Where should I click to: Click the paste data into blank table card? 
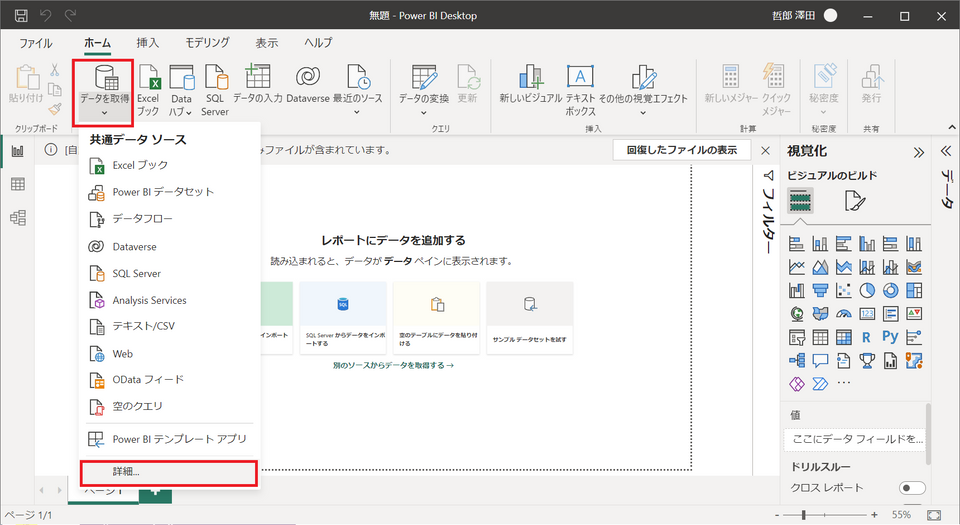(x=437, y=318)
